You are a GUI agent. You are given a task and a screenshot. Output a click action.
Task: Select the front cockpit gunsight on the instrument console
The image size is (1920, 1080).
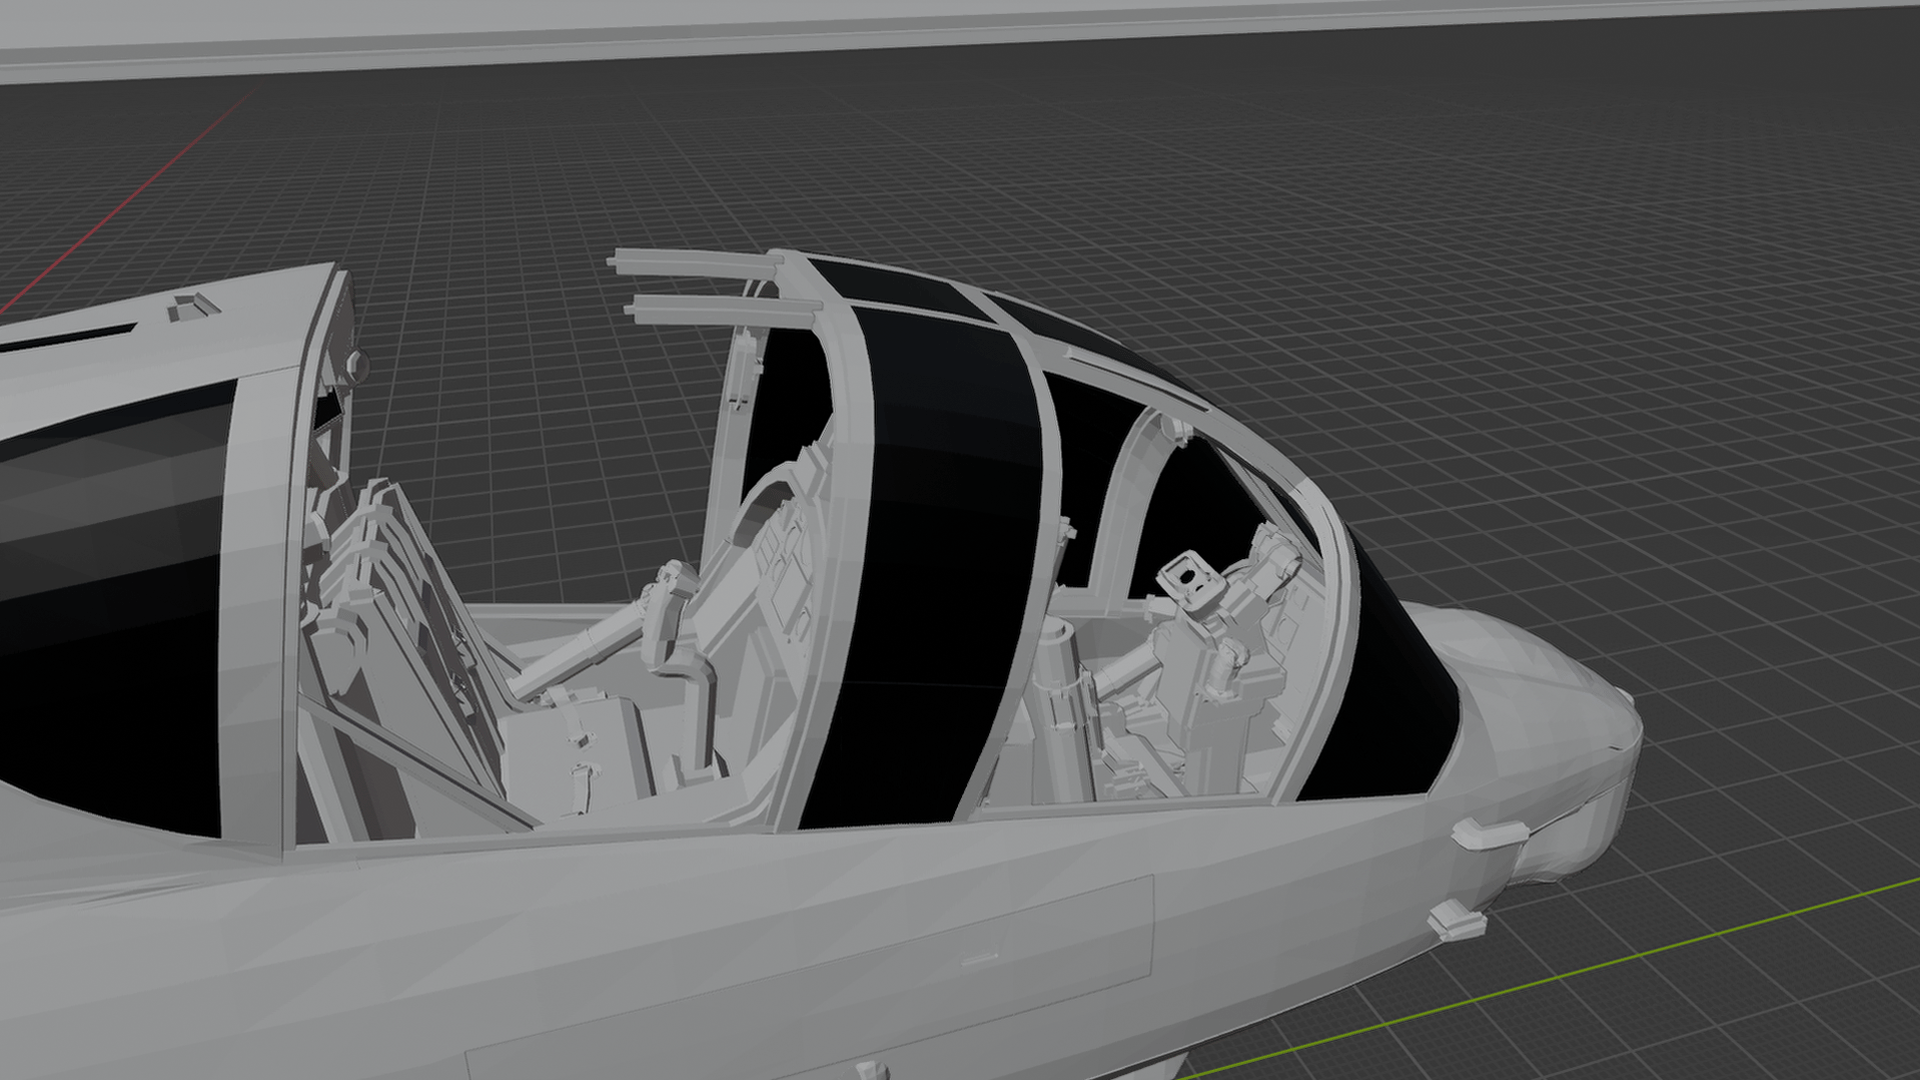pos(1190,580)
